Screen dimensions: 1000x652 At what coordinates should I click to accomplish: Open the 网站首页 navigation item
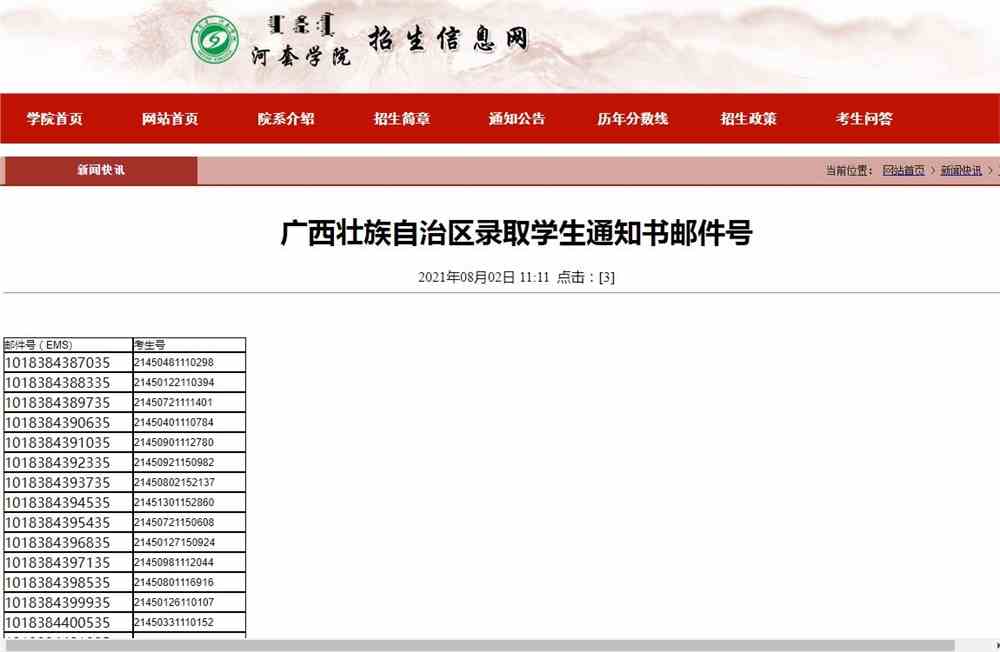pos(170,119)
